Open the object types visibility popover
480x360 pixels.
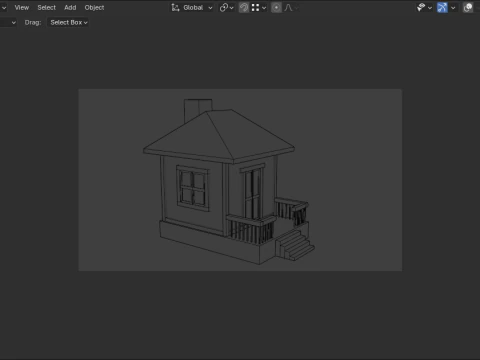click(424, 7)
